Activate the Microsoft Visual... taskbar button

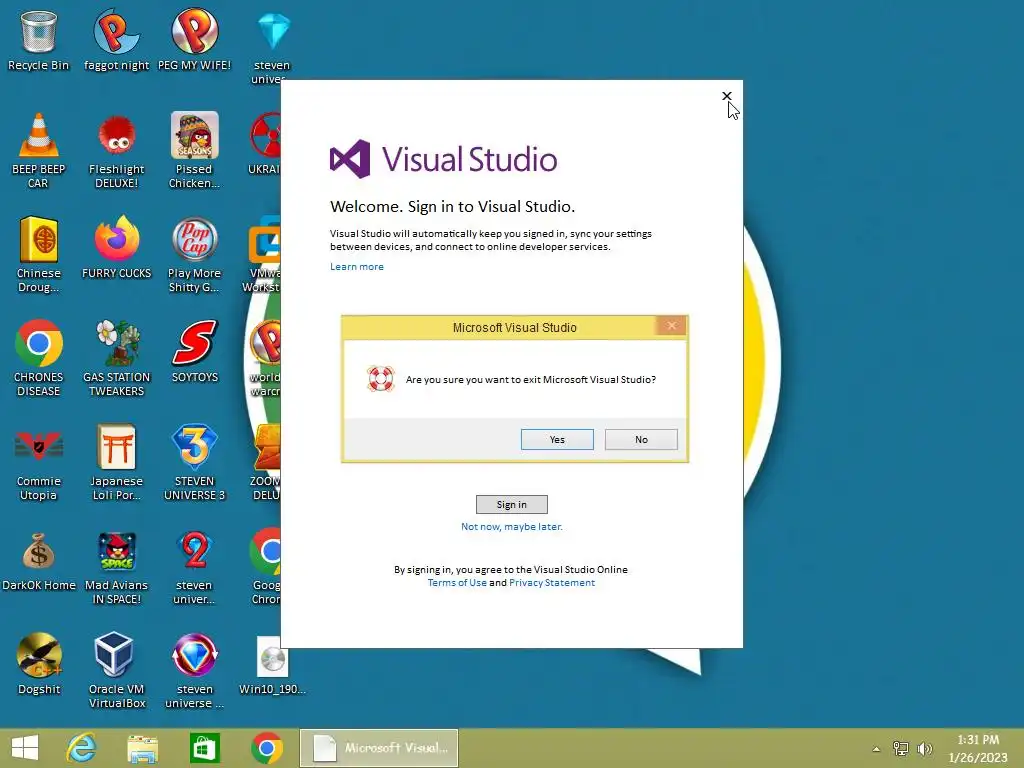click(x=379, y=748)
